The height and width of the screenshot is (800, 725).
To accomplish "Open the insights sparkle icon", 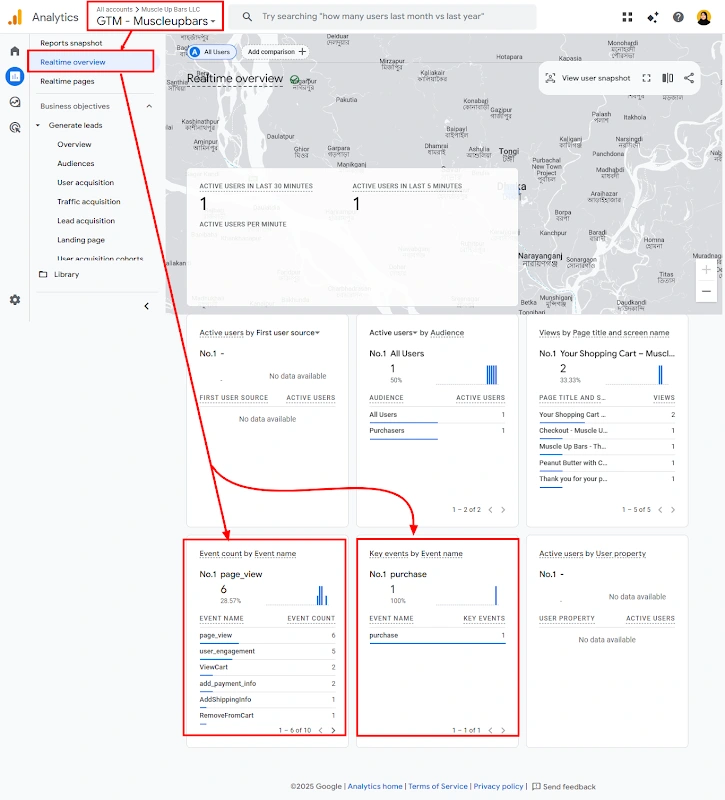I will pyautogui.click(x=653, y=17).
